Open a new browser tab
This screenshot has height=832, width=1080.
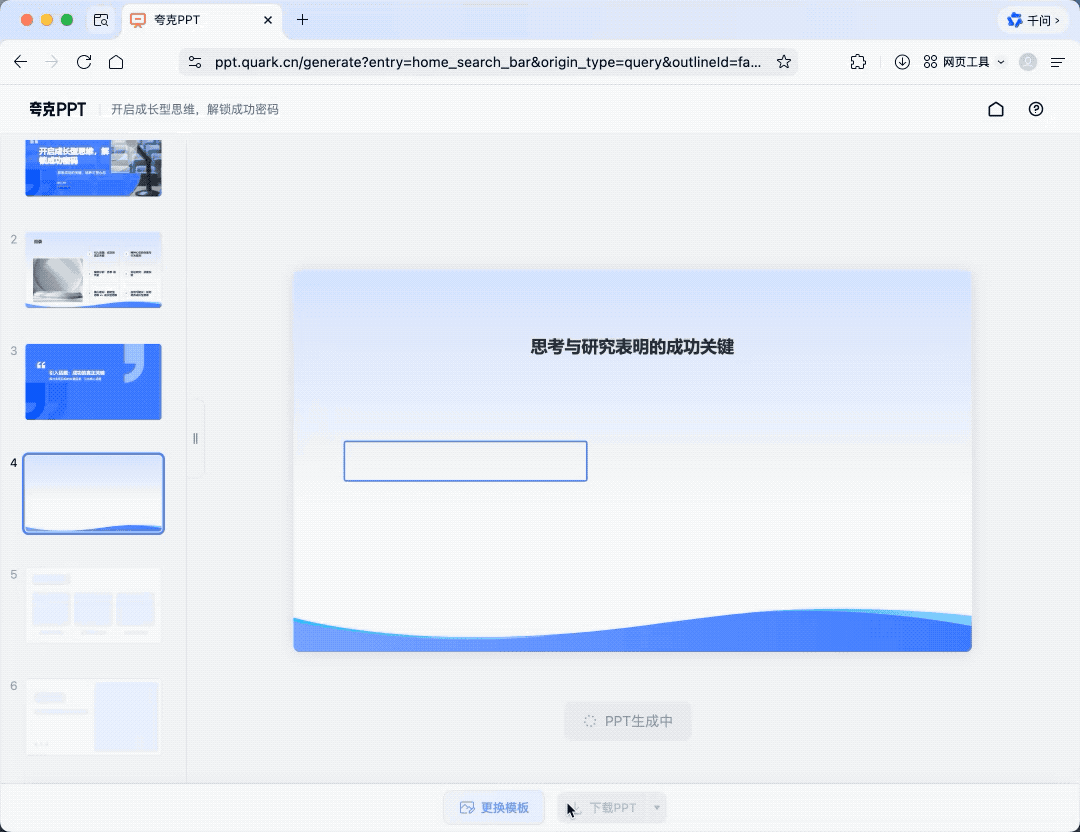coord(302,20)
